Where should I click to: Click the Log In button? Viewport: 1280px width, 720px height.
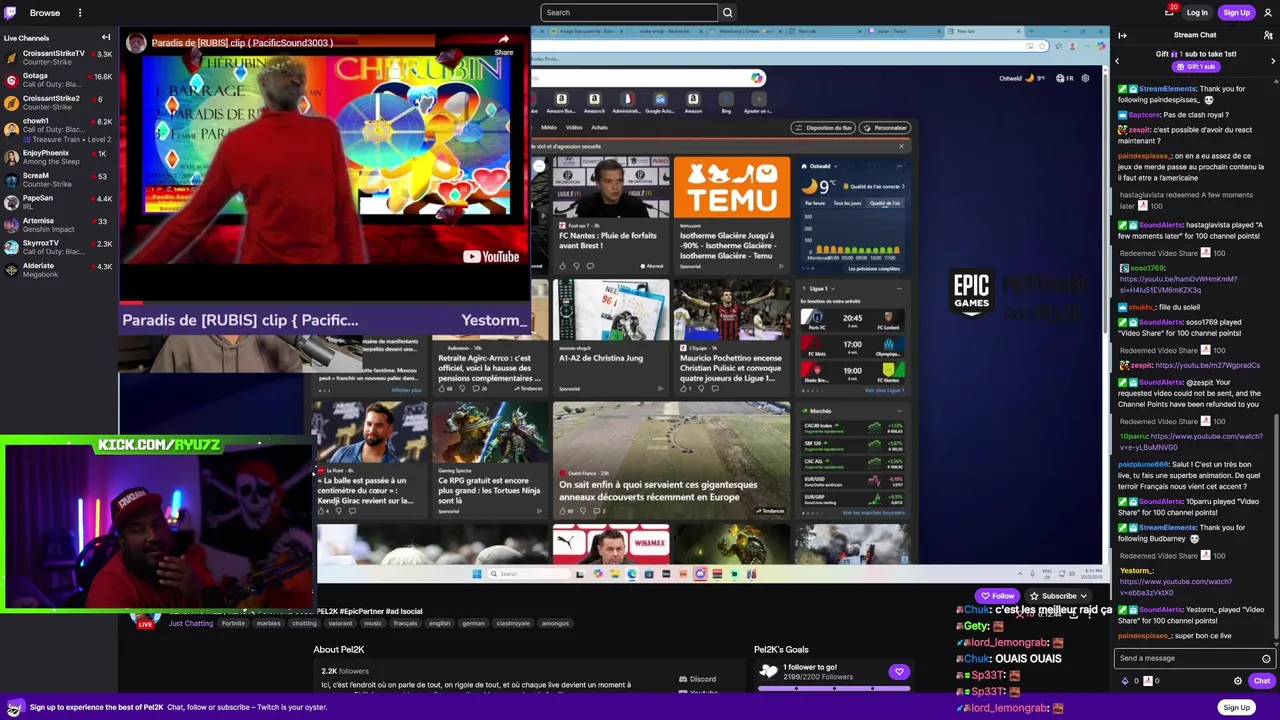click(1197, 13)
